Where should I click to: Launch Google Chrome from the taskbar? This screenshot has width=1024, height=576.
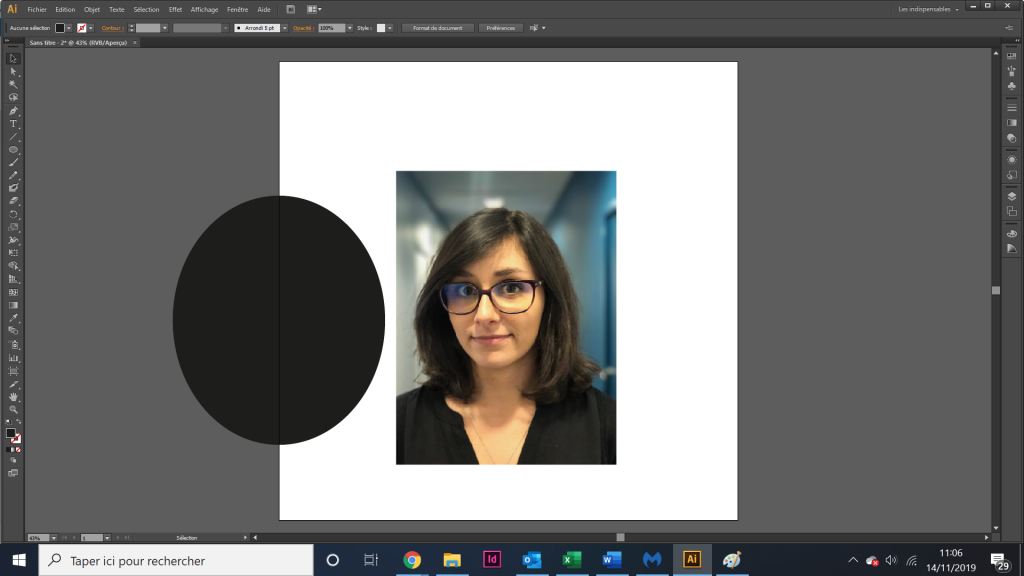412,560
